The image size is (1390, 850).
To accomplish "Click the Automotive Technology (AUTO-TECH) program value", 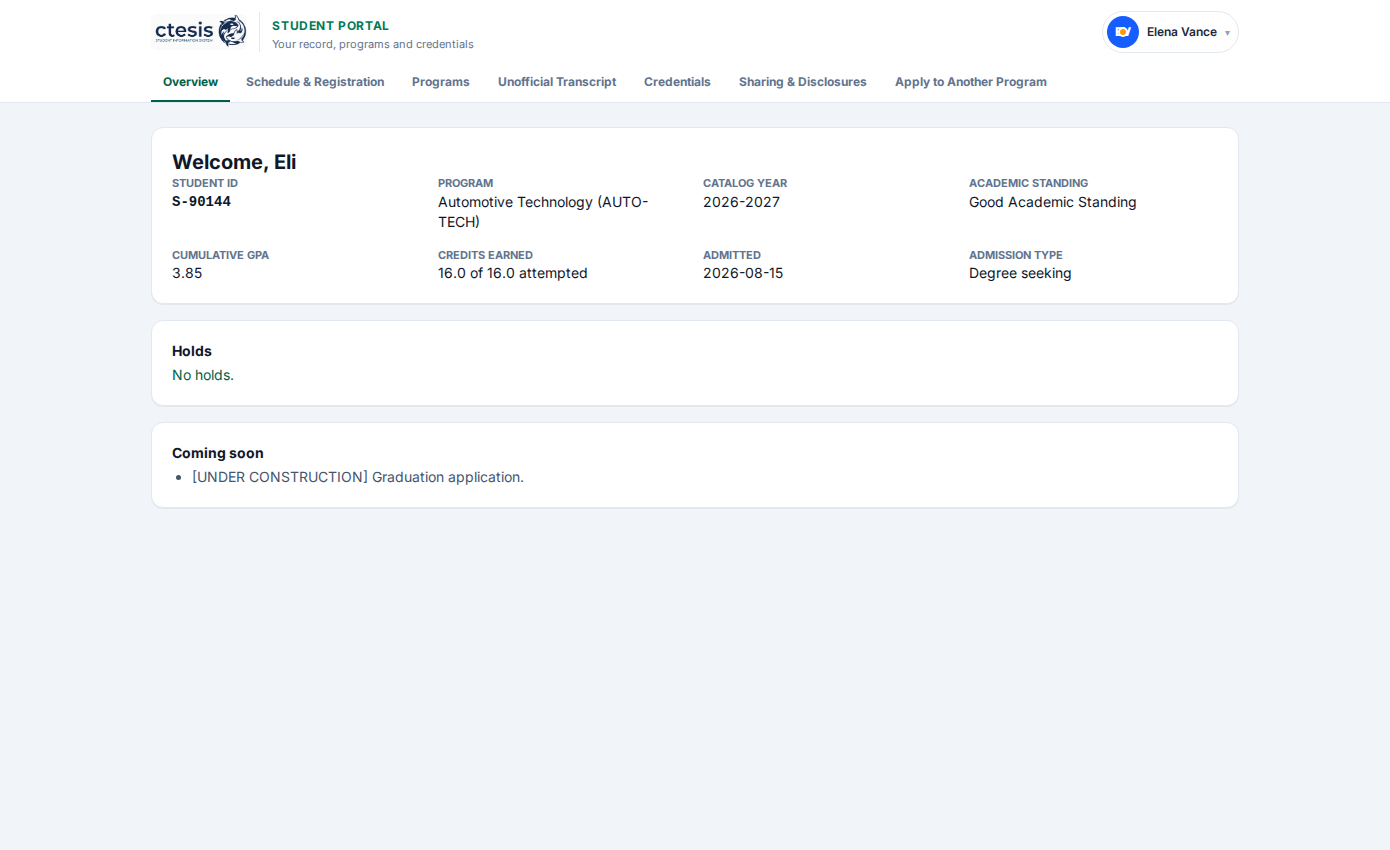I will pos(543,212).
